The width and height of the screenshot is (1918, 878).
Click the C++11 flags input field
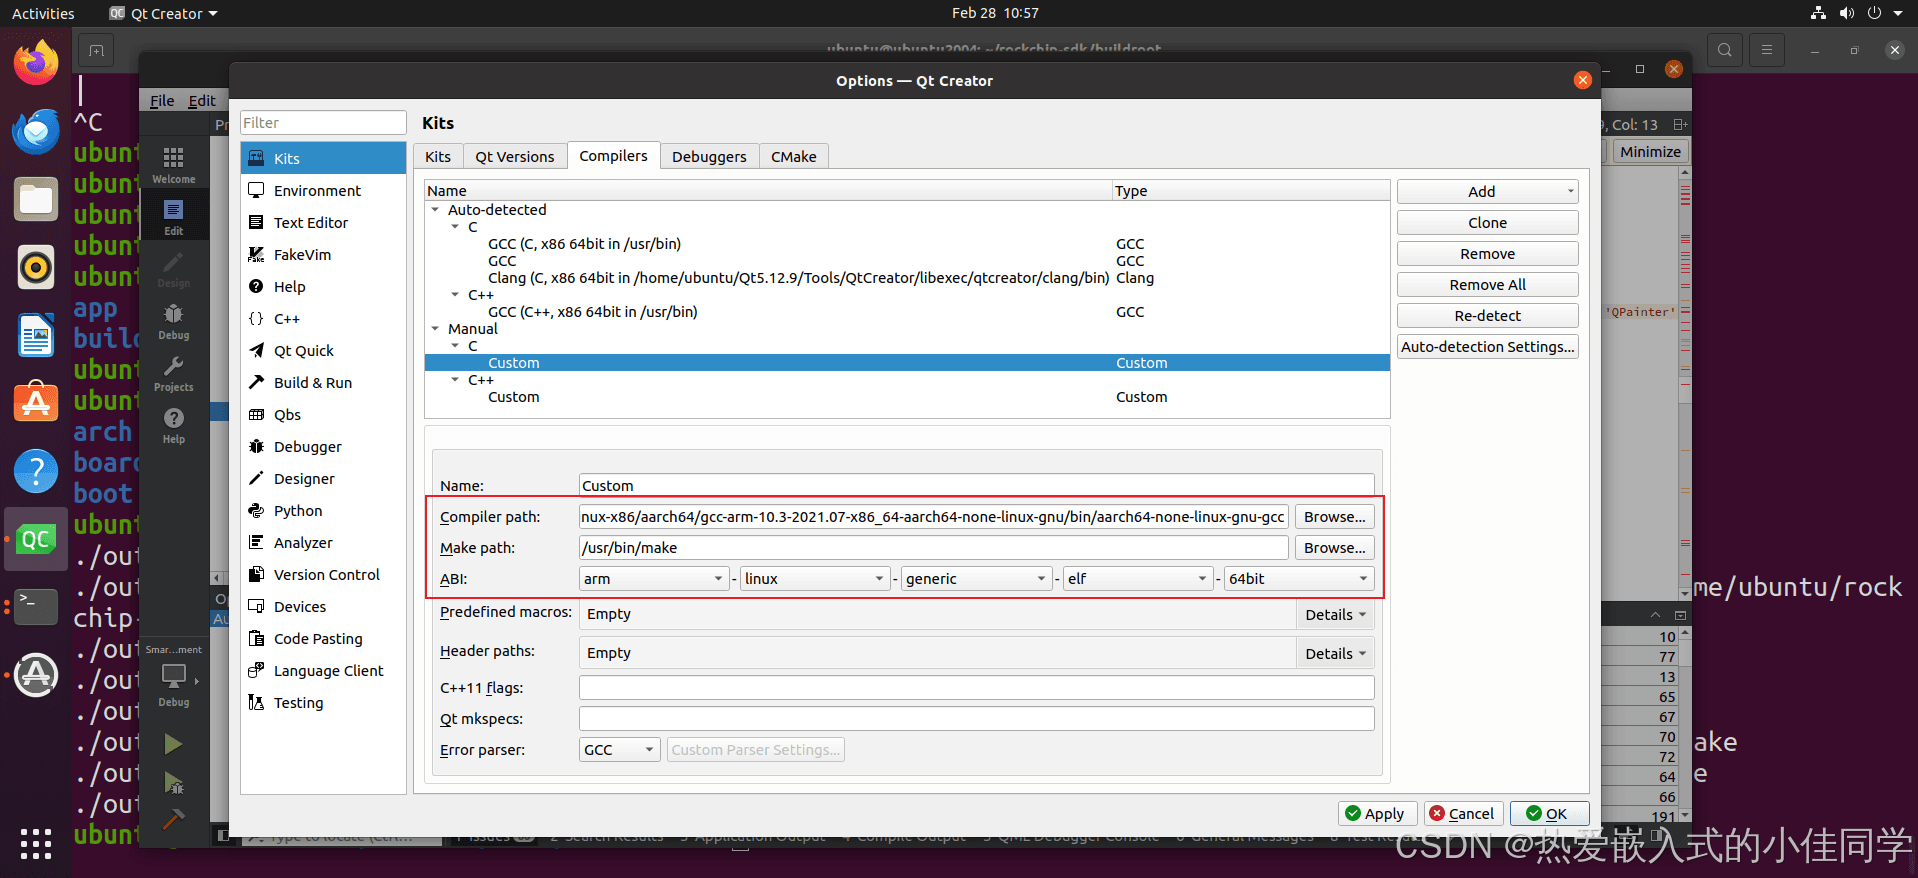click(976, 688)
